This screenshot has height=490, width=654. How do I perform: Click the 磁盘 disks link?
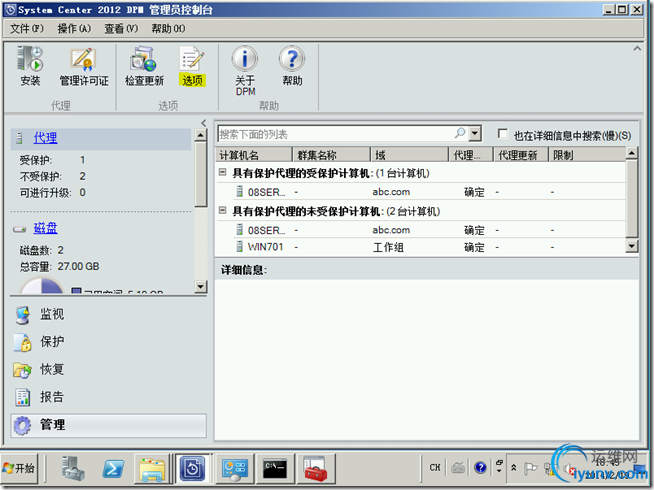click(45, 228)
